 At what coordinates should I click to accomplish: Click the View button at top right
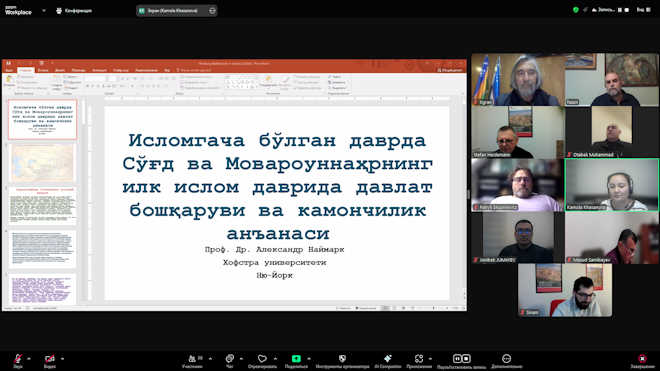pyautogui.click(x=644, y=10)
